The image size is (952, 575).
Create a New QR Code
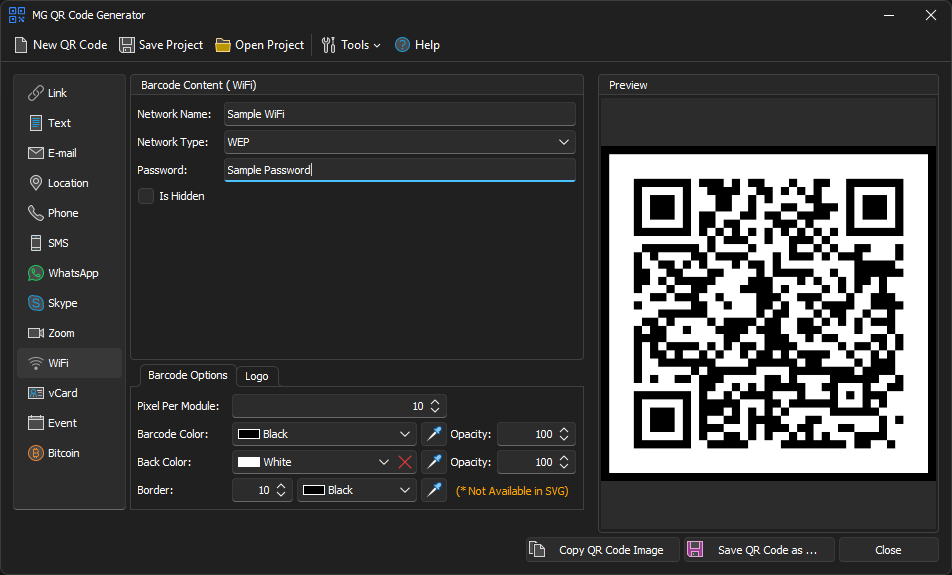tap(61, 45)
